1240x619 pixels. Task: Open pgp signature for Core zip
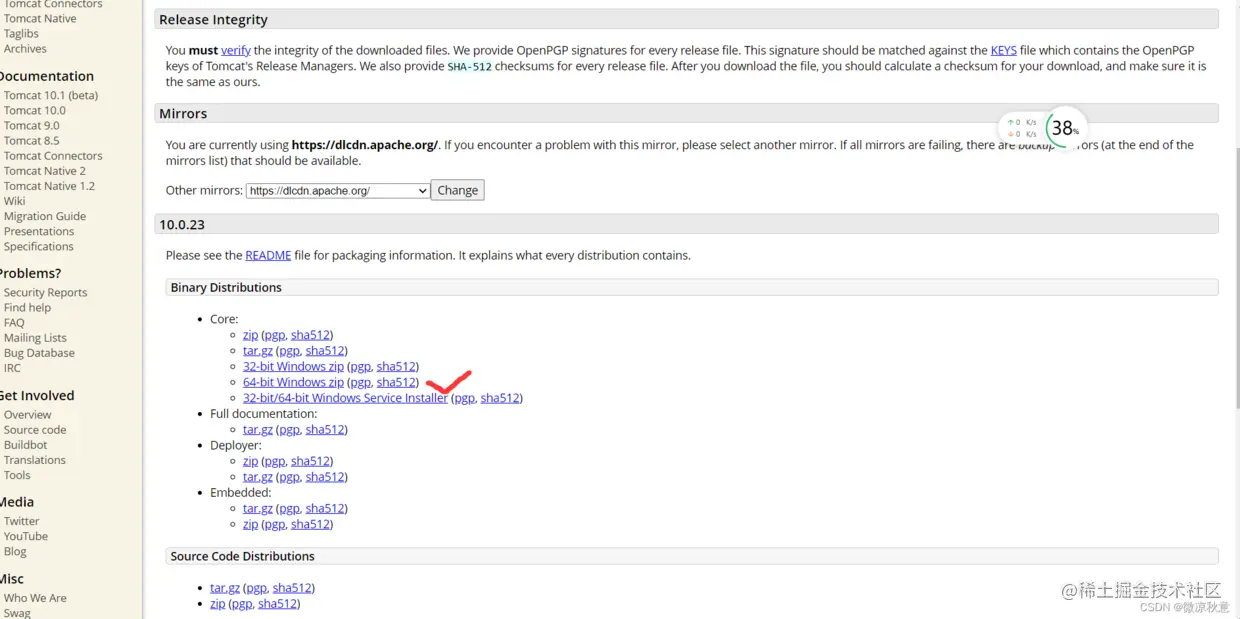pyautogui.click(x=275, y=335)
